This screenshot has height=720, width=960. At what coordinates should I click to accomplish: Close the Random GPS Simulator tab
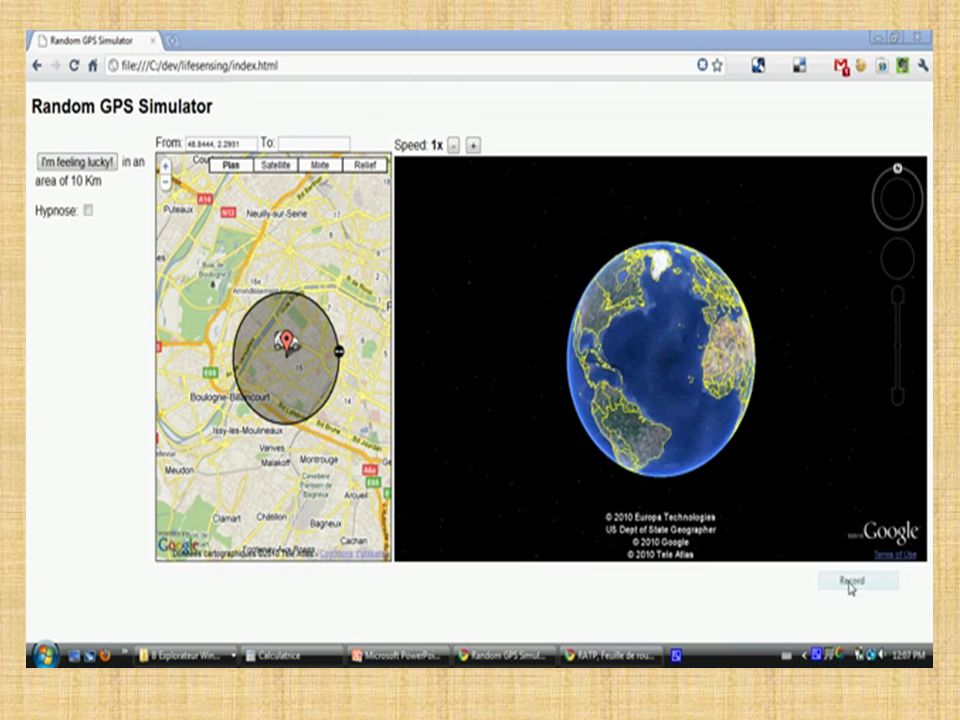coord(153,41)
